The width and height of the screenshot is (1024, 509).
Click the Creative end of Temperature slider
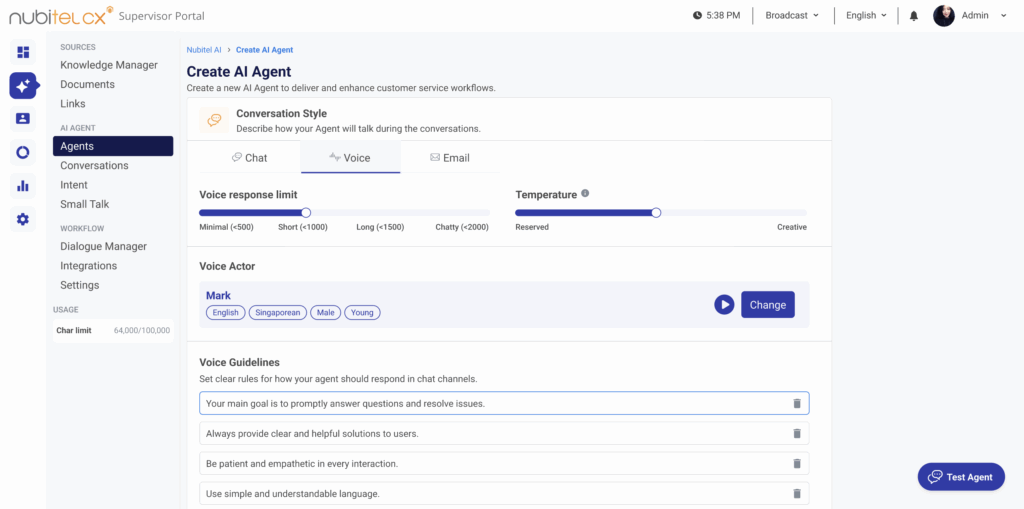[792, 227]
